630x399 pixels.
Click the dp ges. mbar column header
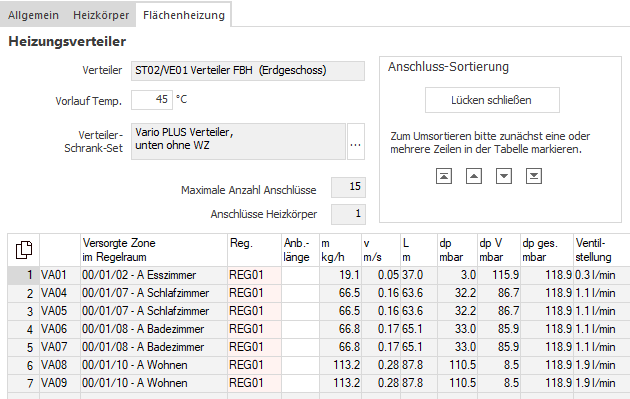[x=547, y=250]
